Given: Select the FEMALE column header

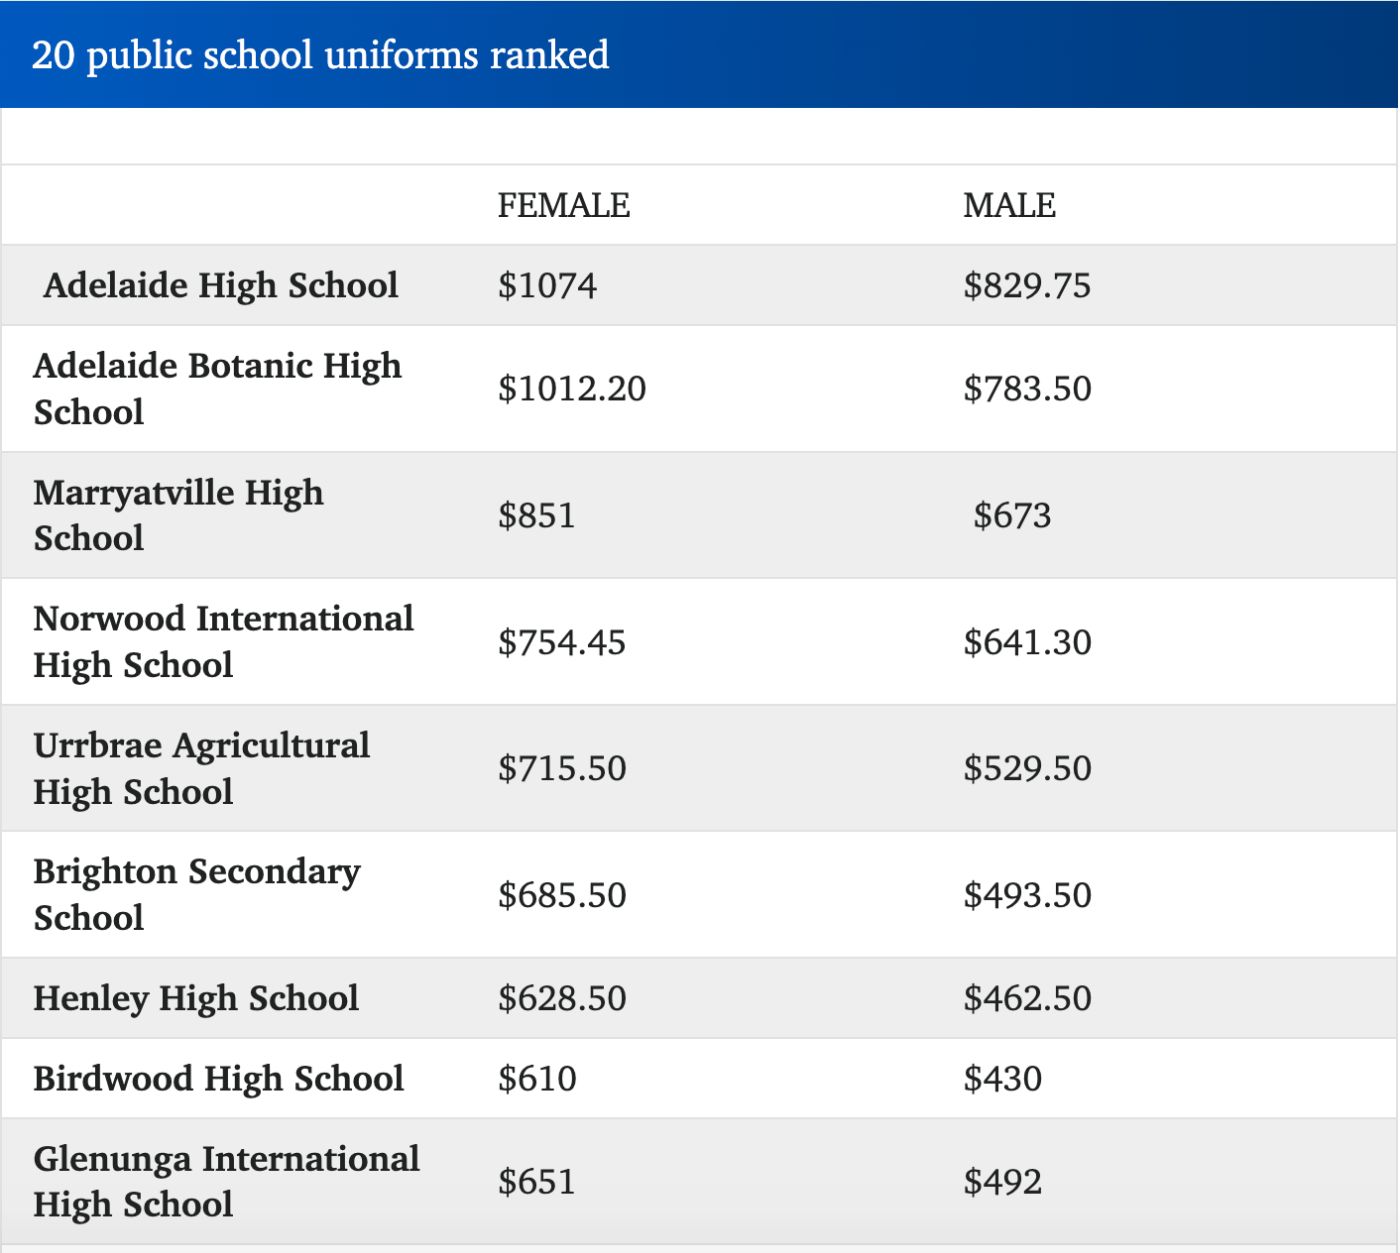Looking at the screenshot, I should [563, 205].
